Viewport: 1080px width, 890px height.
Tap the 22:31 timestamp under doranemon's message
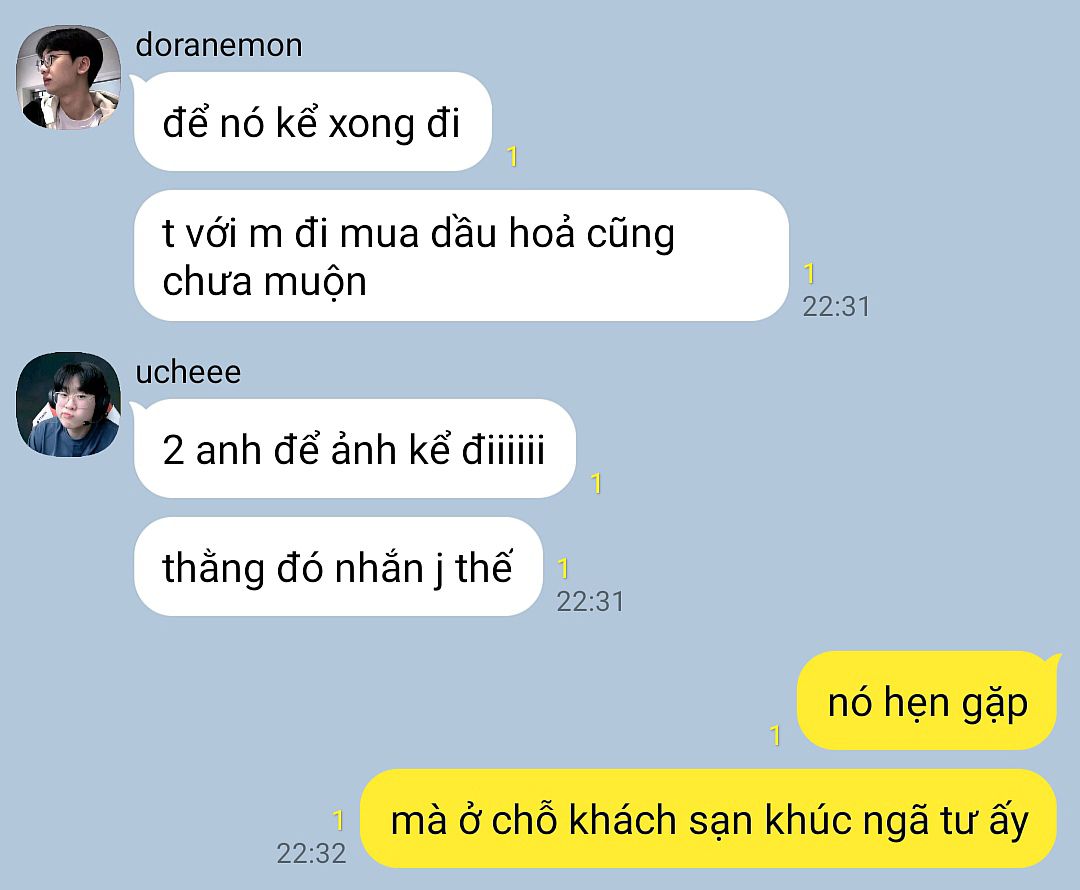point(836,307)
